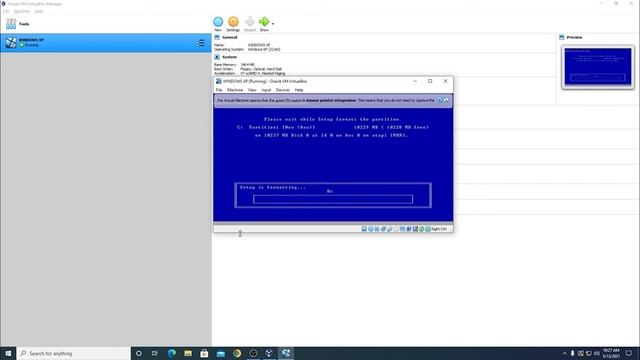
Task: Click the Preview section header
Action: (x=574, y=37)
